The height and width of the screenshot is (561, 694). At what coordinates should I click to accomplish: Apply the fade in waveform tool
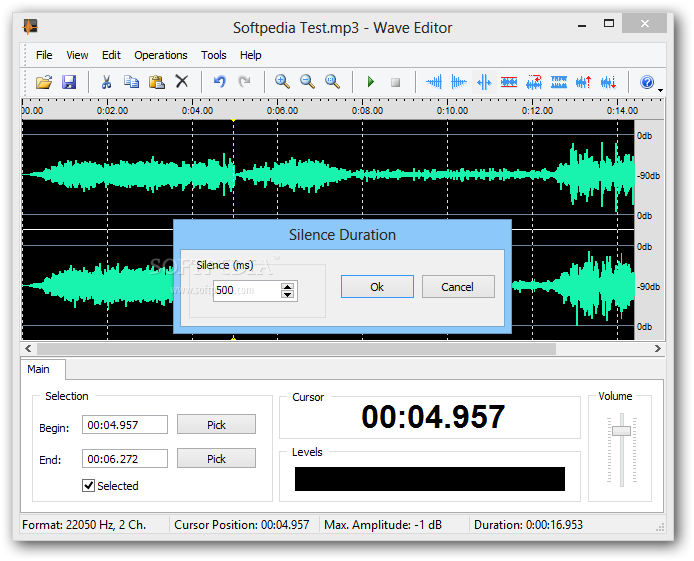tap(434, 82)
